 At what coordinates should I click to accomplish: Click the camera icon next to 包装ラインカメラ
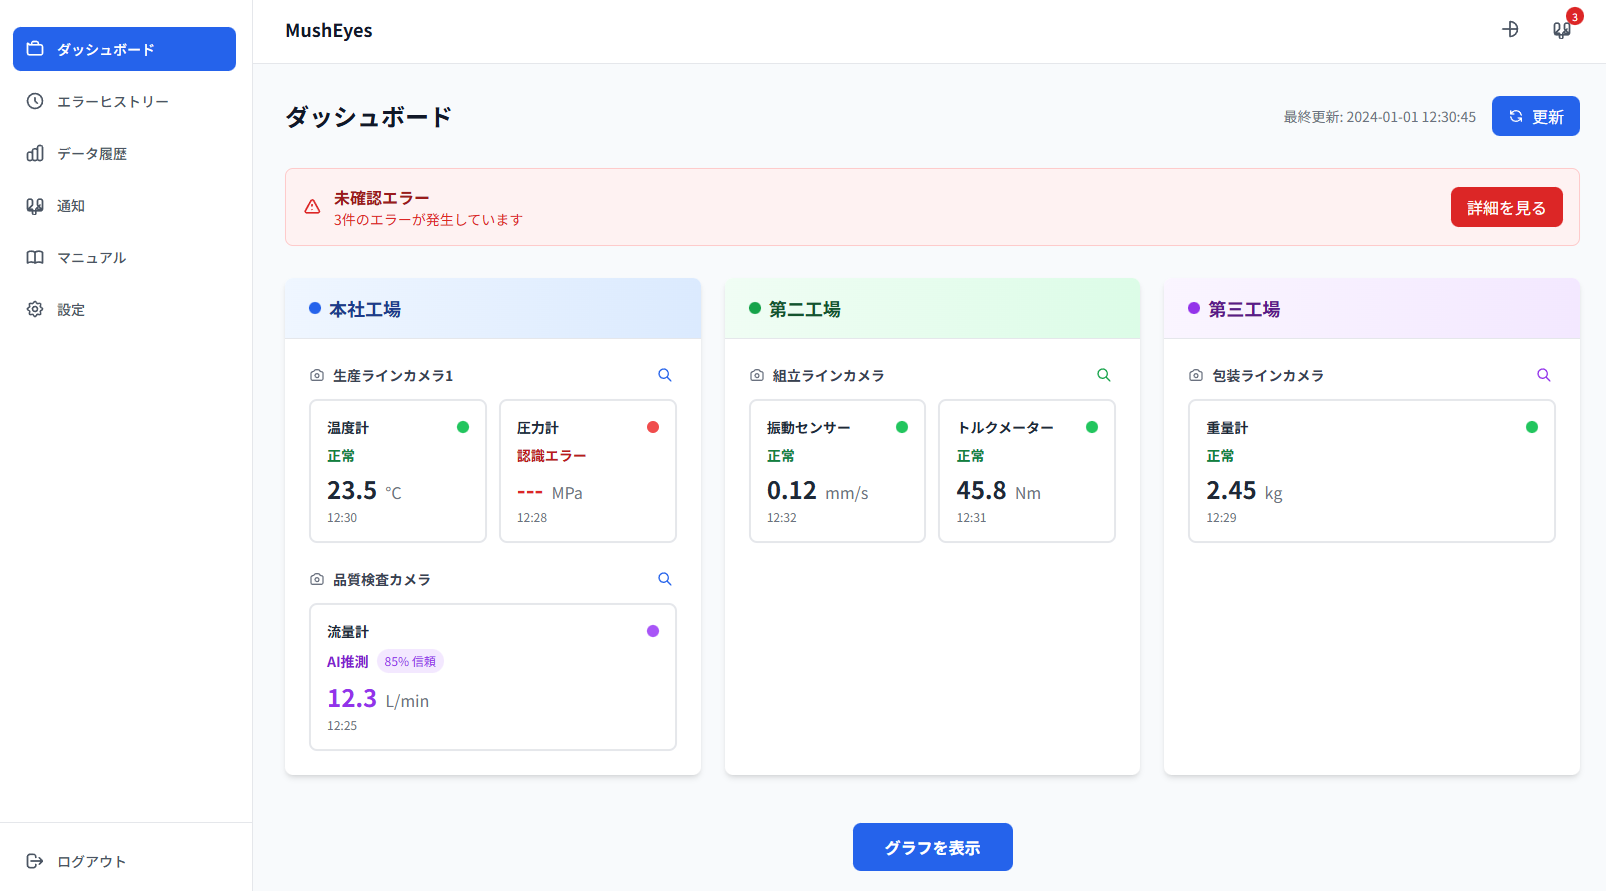[x=1196, y=376]
